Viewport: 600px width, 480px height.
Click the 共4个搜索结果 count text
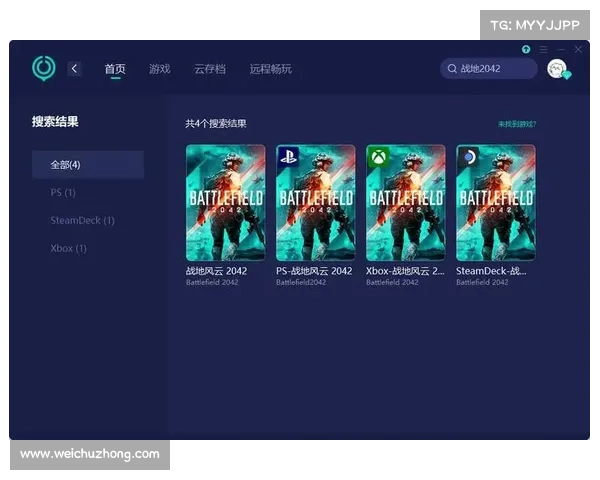click(216, 124)
